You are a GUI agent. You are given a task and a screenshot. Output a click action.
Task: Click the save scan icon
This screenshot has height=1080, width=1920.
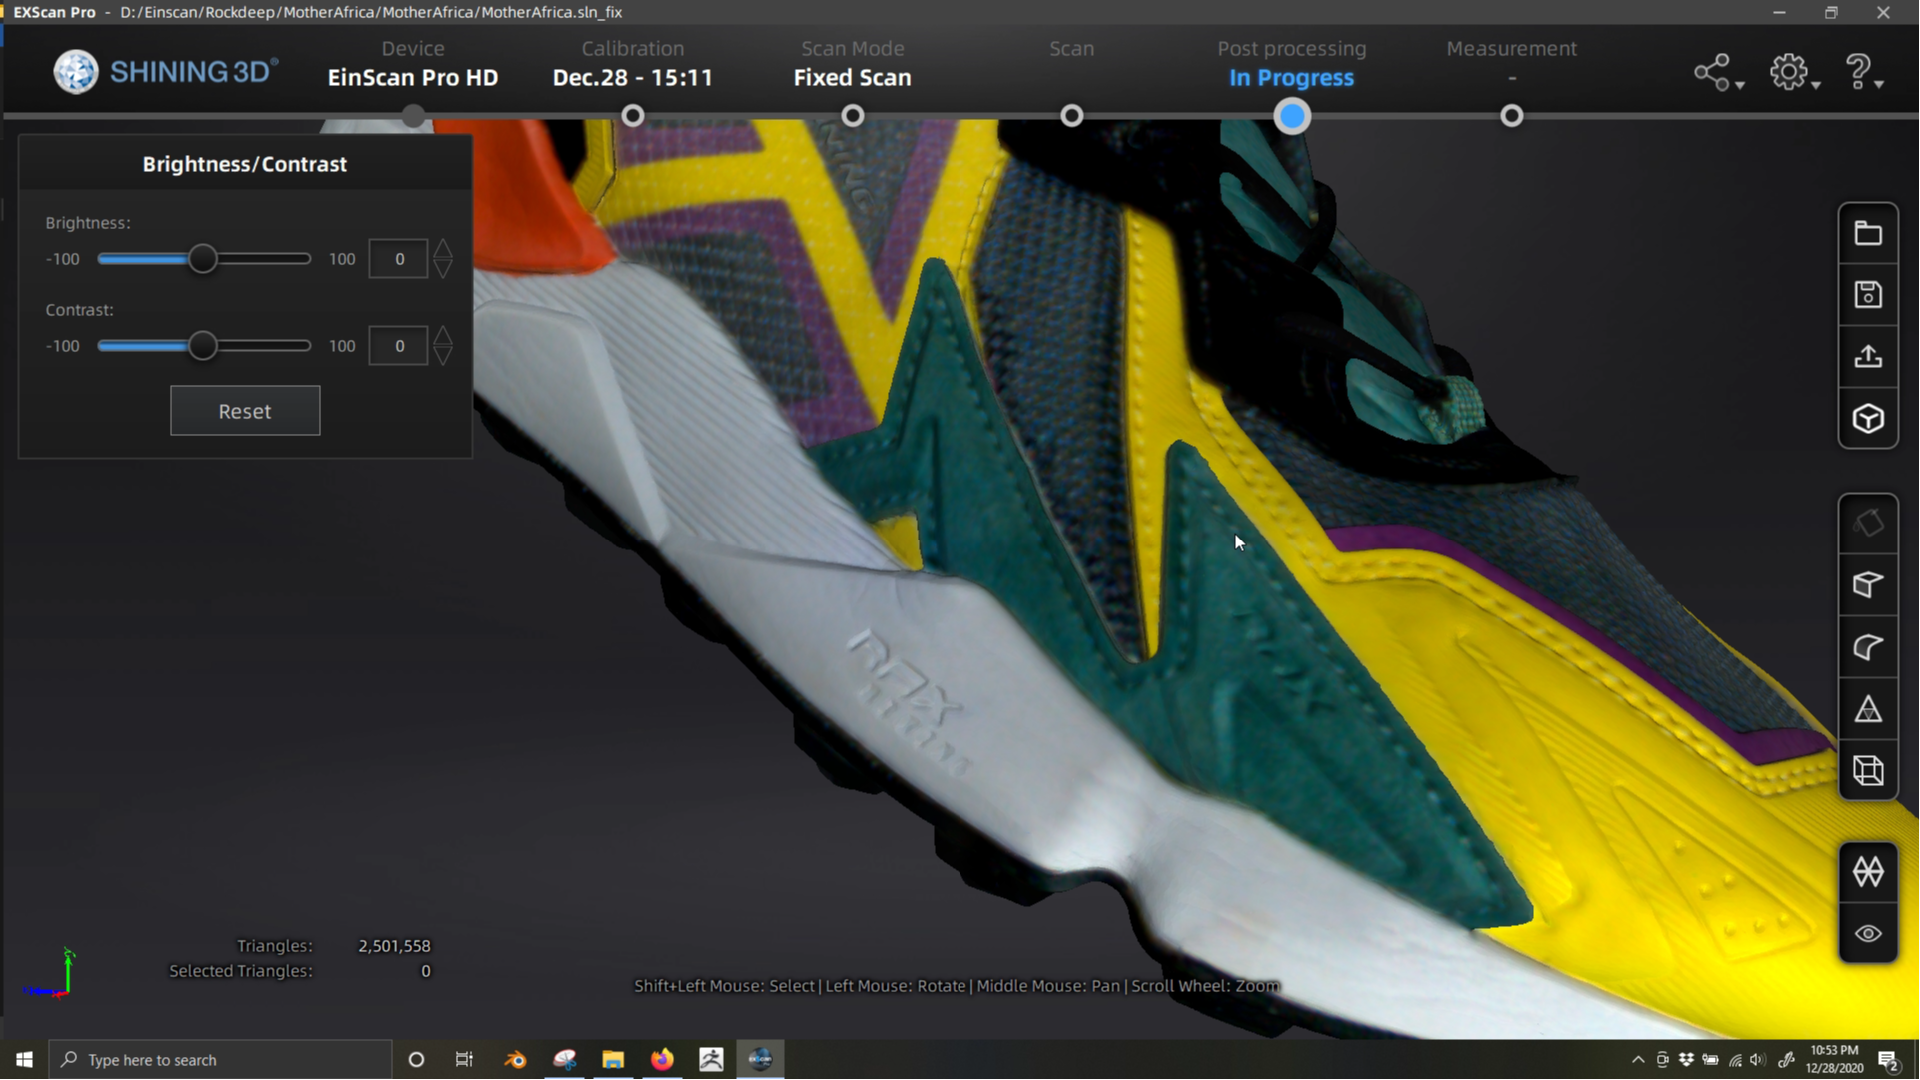click(1868, 295)
